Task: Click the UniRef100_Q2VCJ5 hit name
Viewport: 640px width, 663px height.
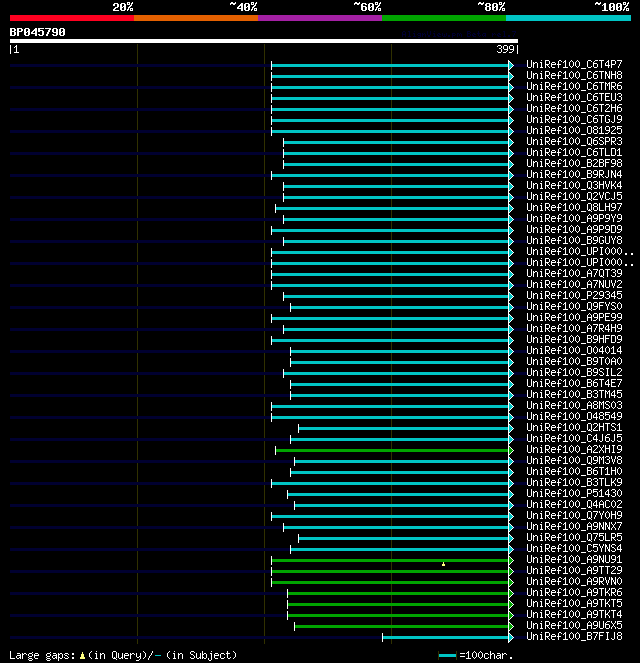Action: 574,196
